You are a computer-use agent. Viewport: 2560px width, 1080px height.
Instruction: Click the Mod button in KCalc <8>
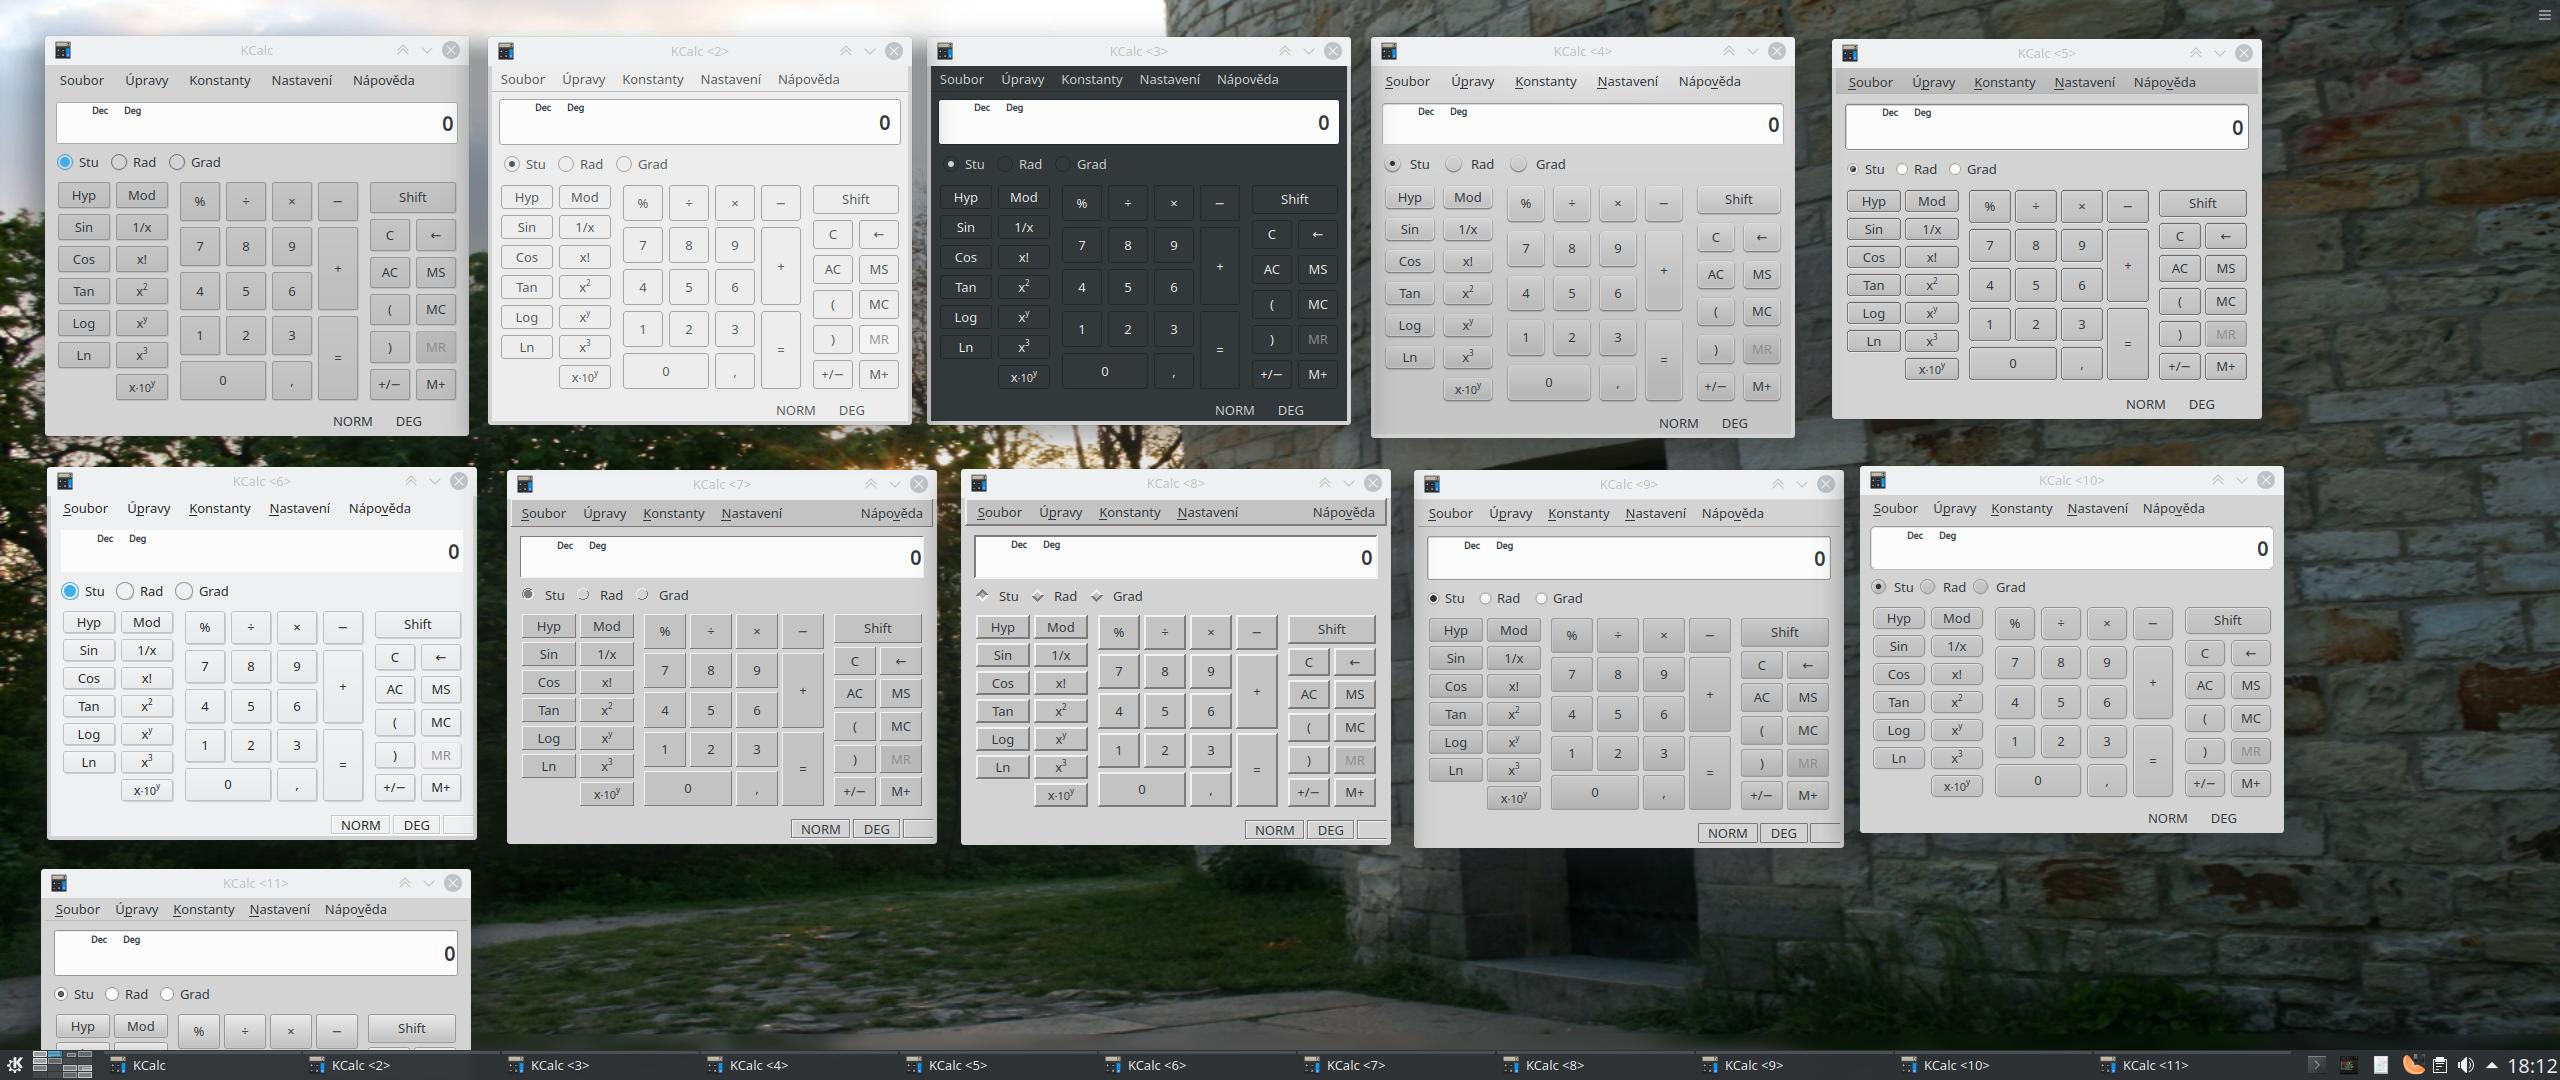point(1061,627)
